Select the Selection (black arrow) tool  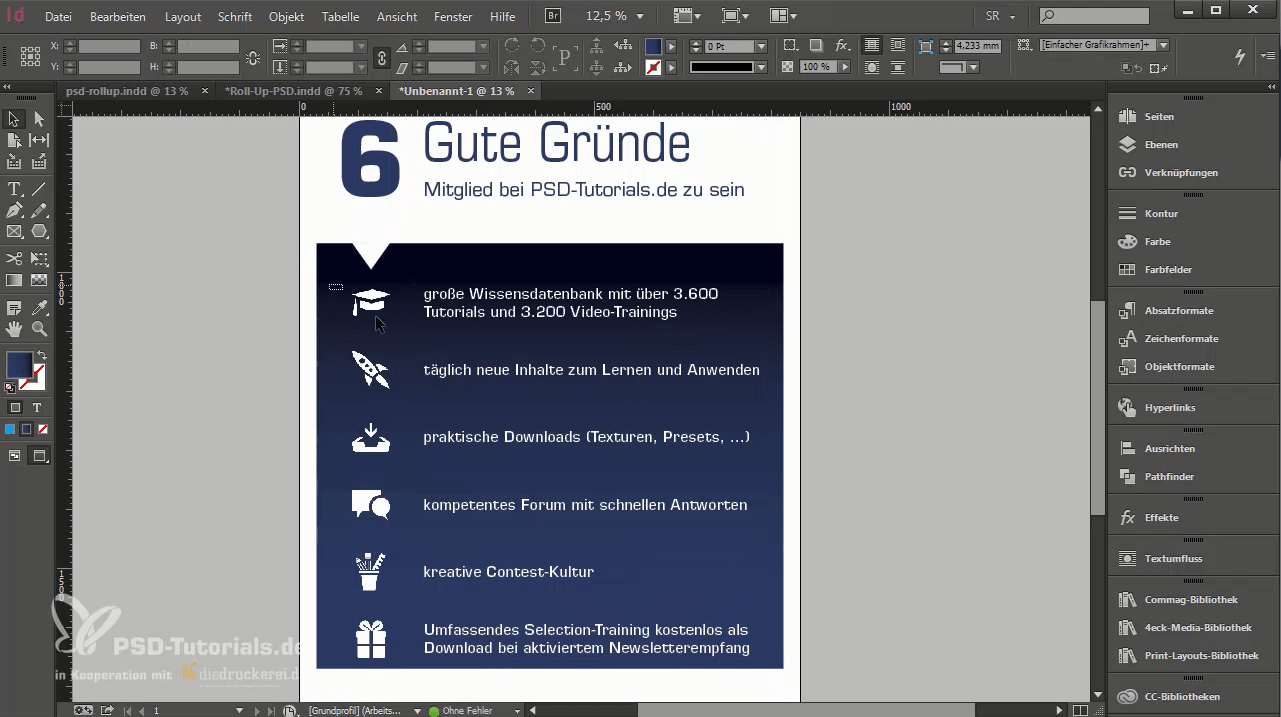[14, 119]
